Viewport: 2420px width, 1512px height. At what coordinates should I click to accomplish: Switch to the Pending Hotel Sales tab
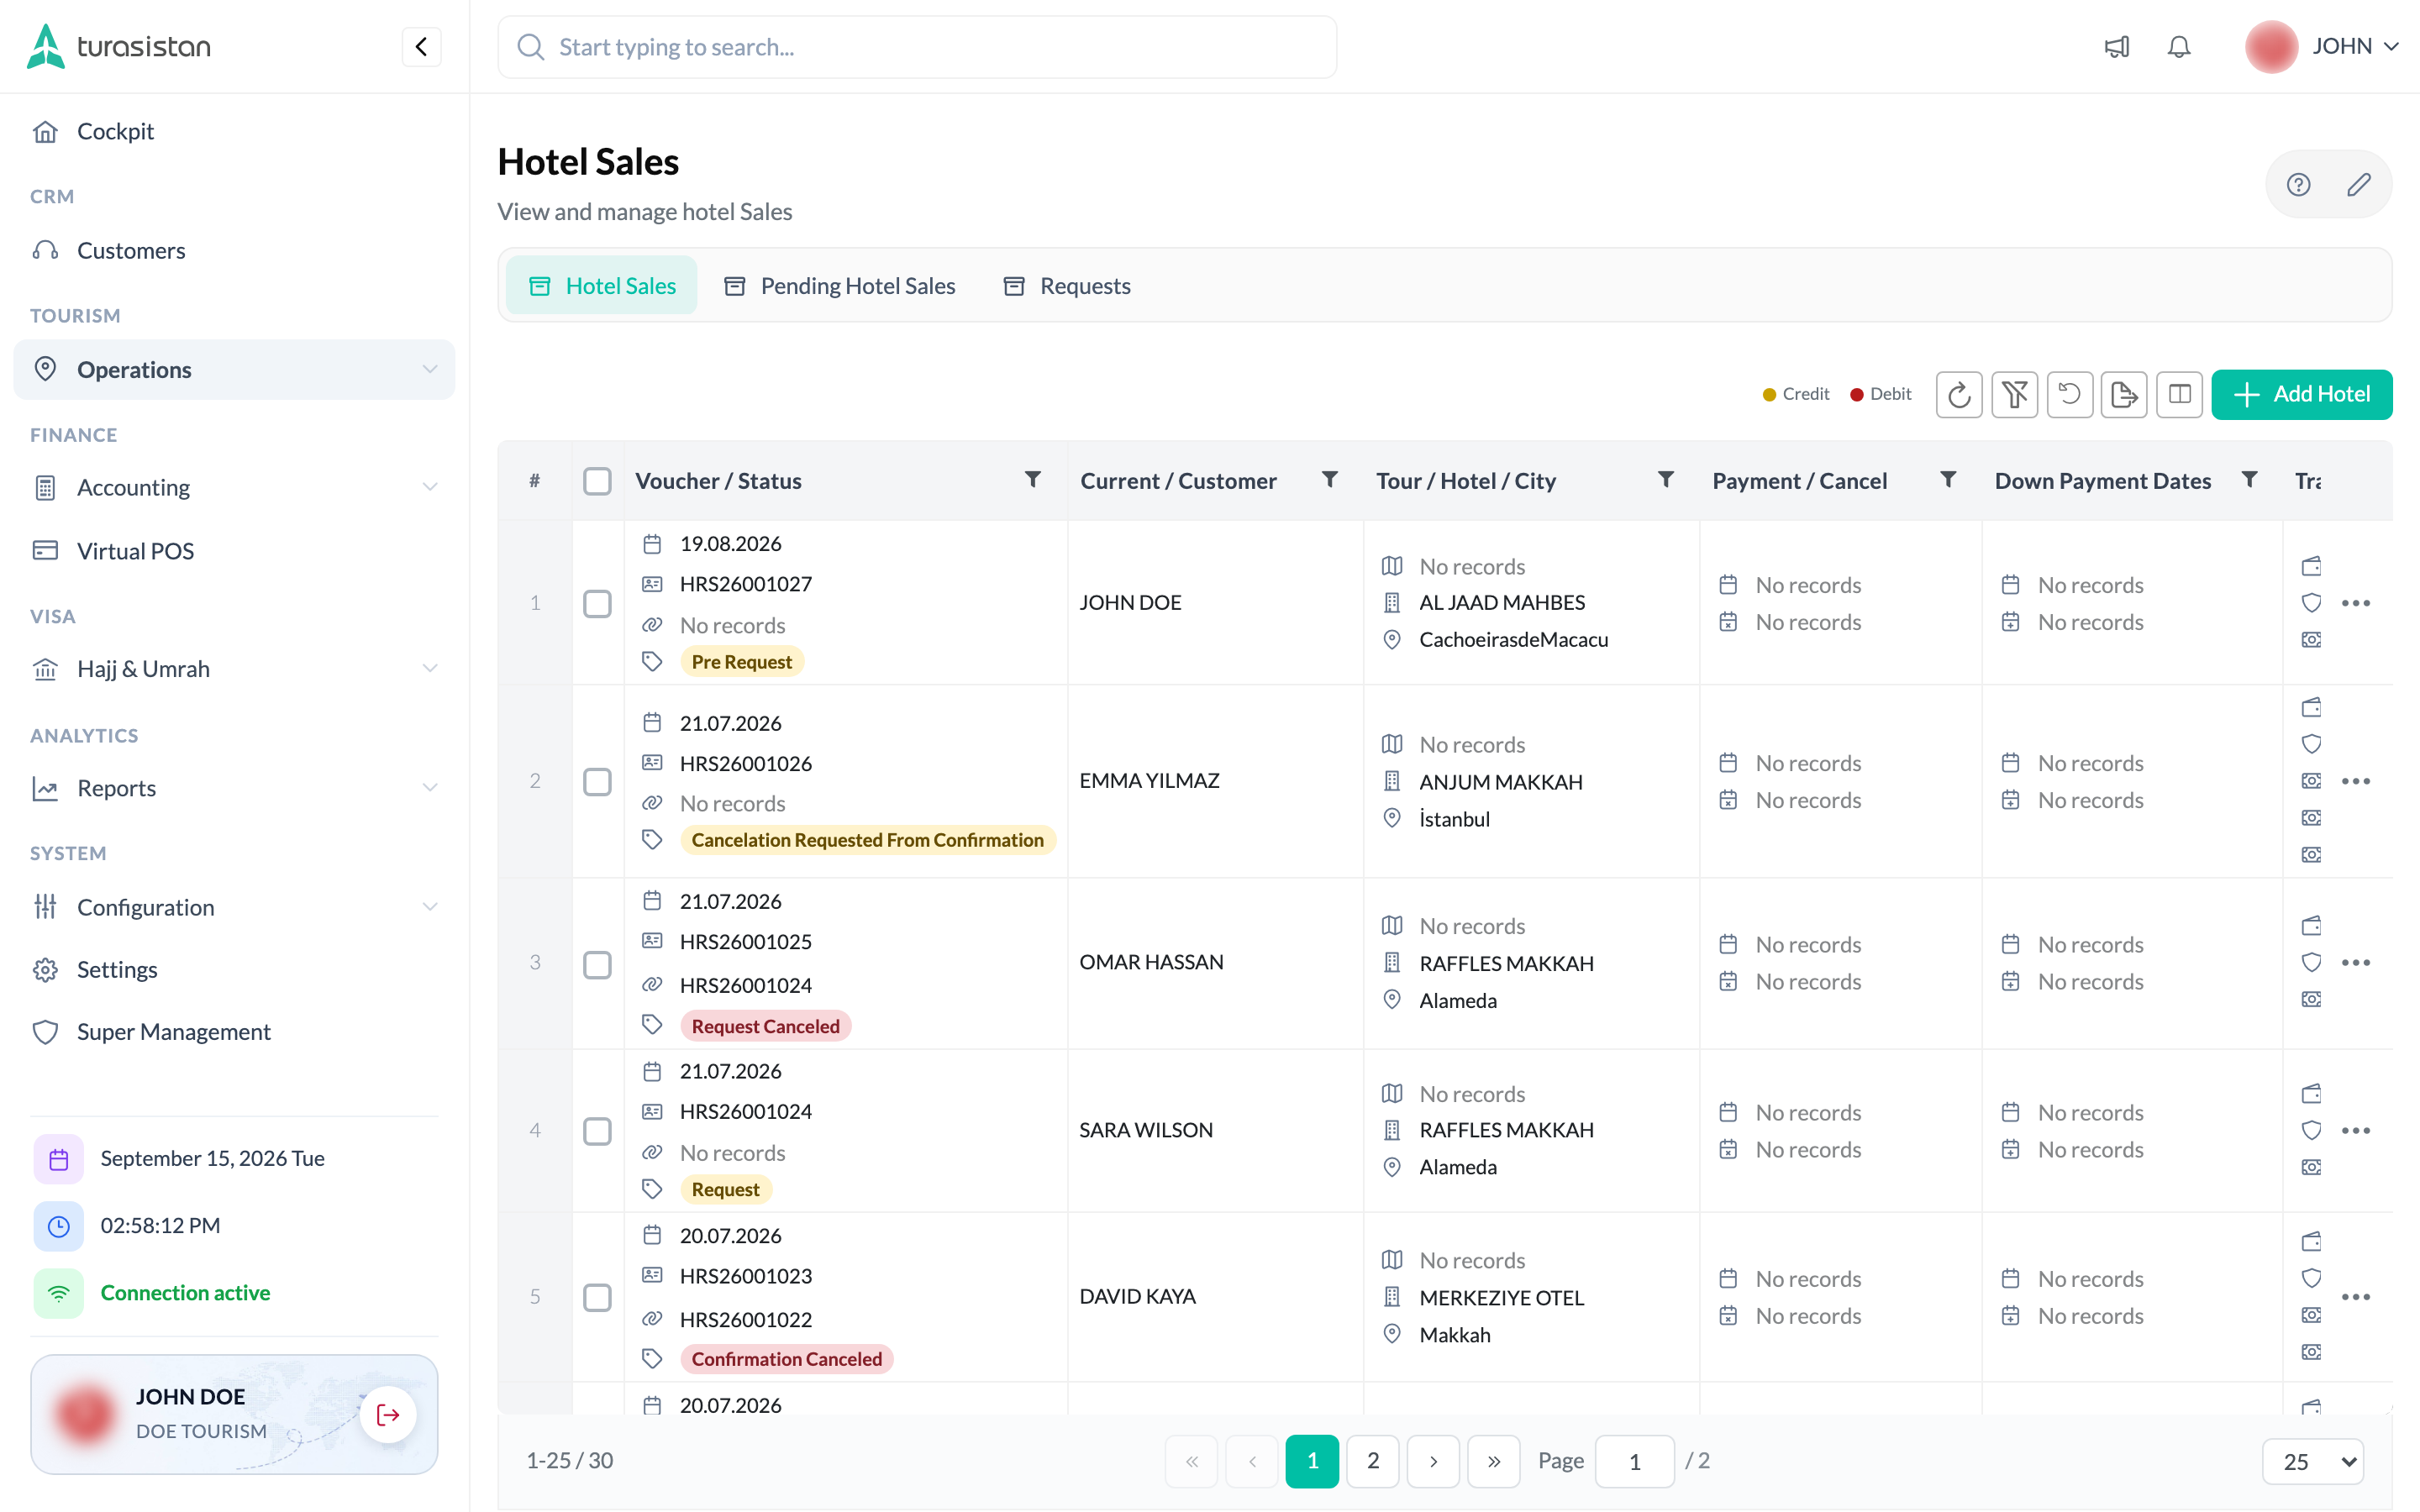click(x=840, y=286)
